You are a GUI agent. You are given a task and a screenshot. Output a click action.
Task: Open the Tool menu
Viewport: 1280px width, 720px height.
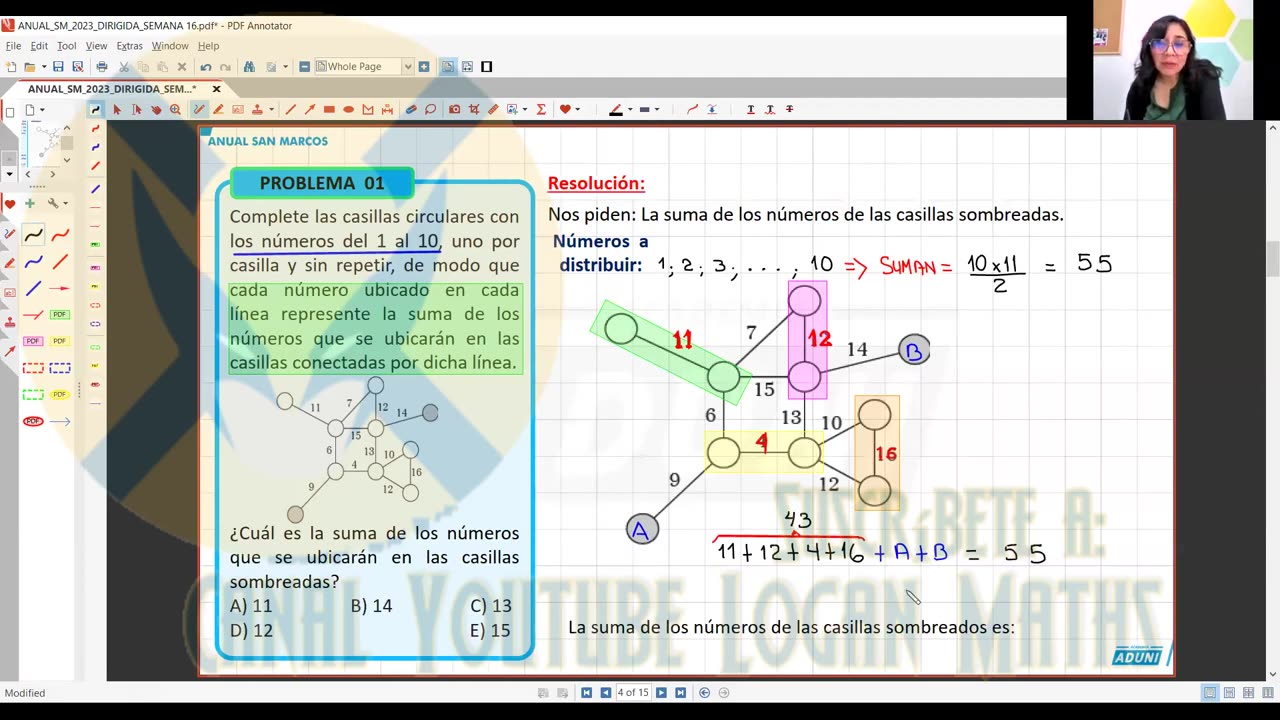tap(66, 46)
